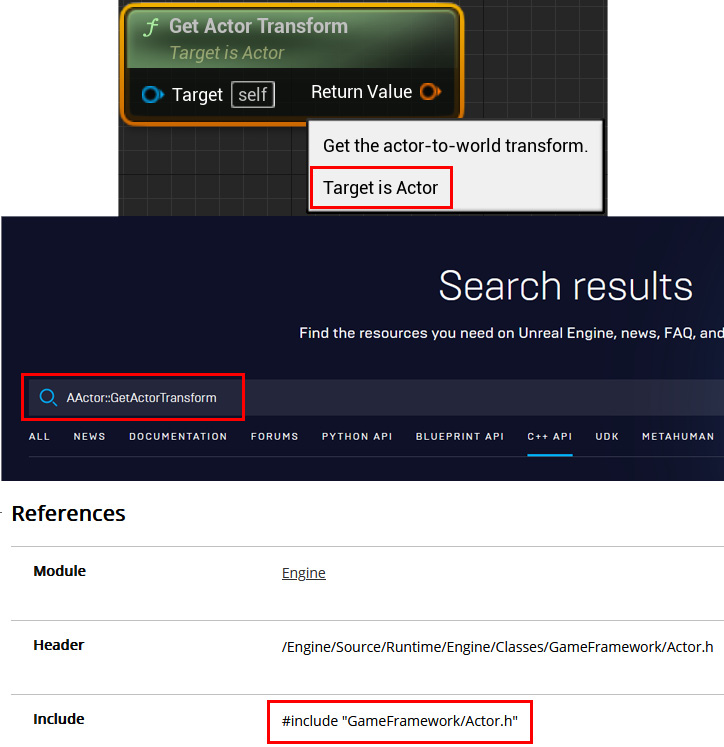724x747 pixels.
Task: Switch to the ALL tab
Action: point(39,436)
